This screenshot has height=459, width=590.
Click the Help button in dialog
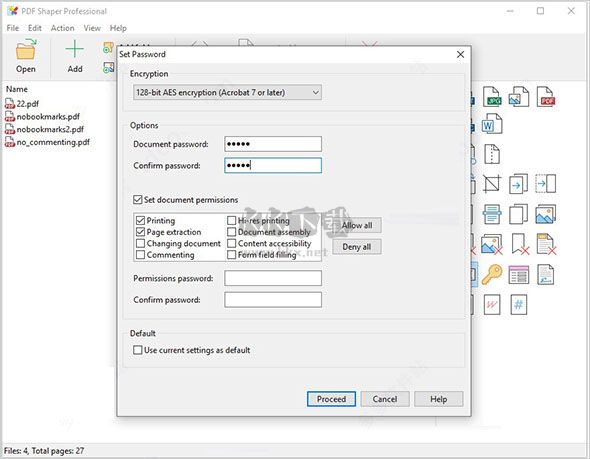pos(439,399)
